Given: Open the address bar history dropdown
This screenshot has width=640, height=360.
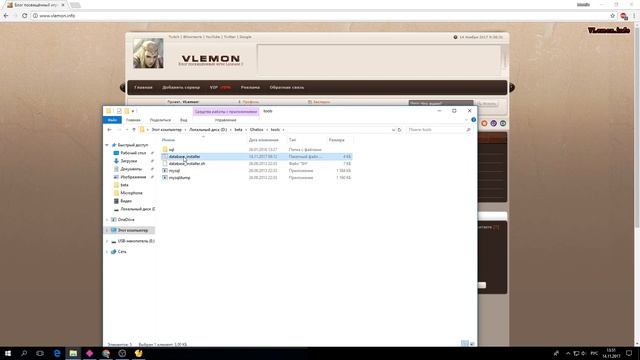Looking at the screenshot, I should tap(393, 130).
